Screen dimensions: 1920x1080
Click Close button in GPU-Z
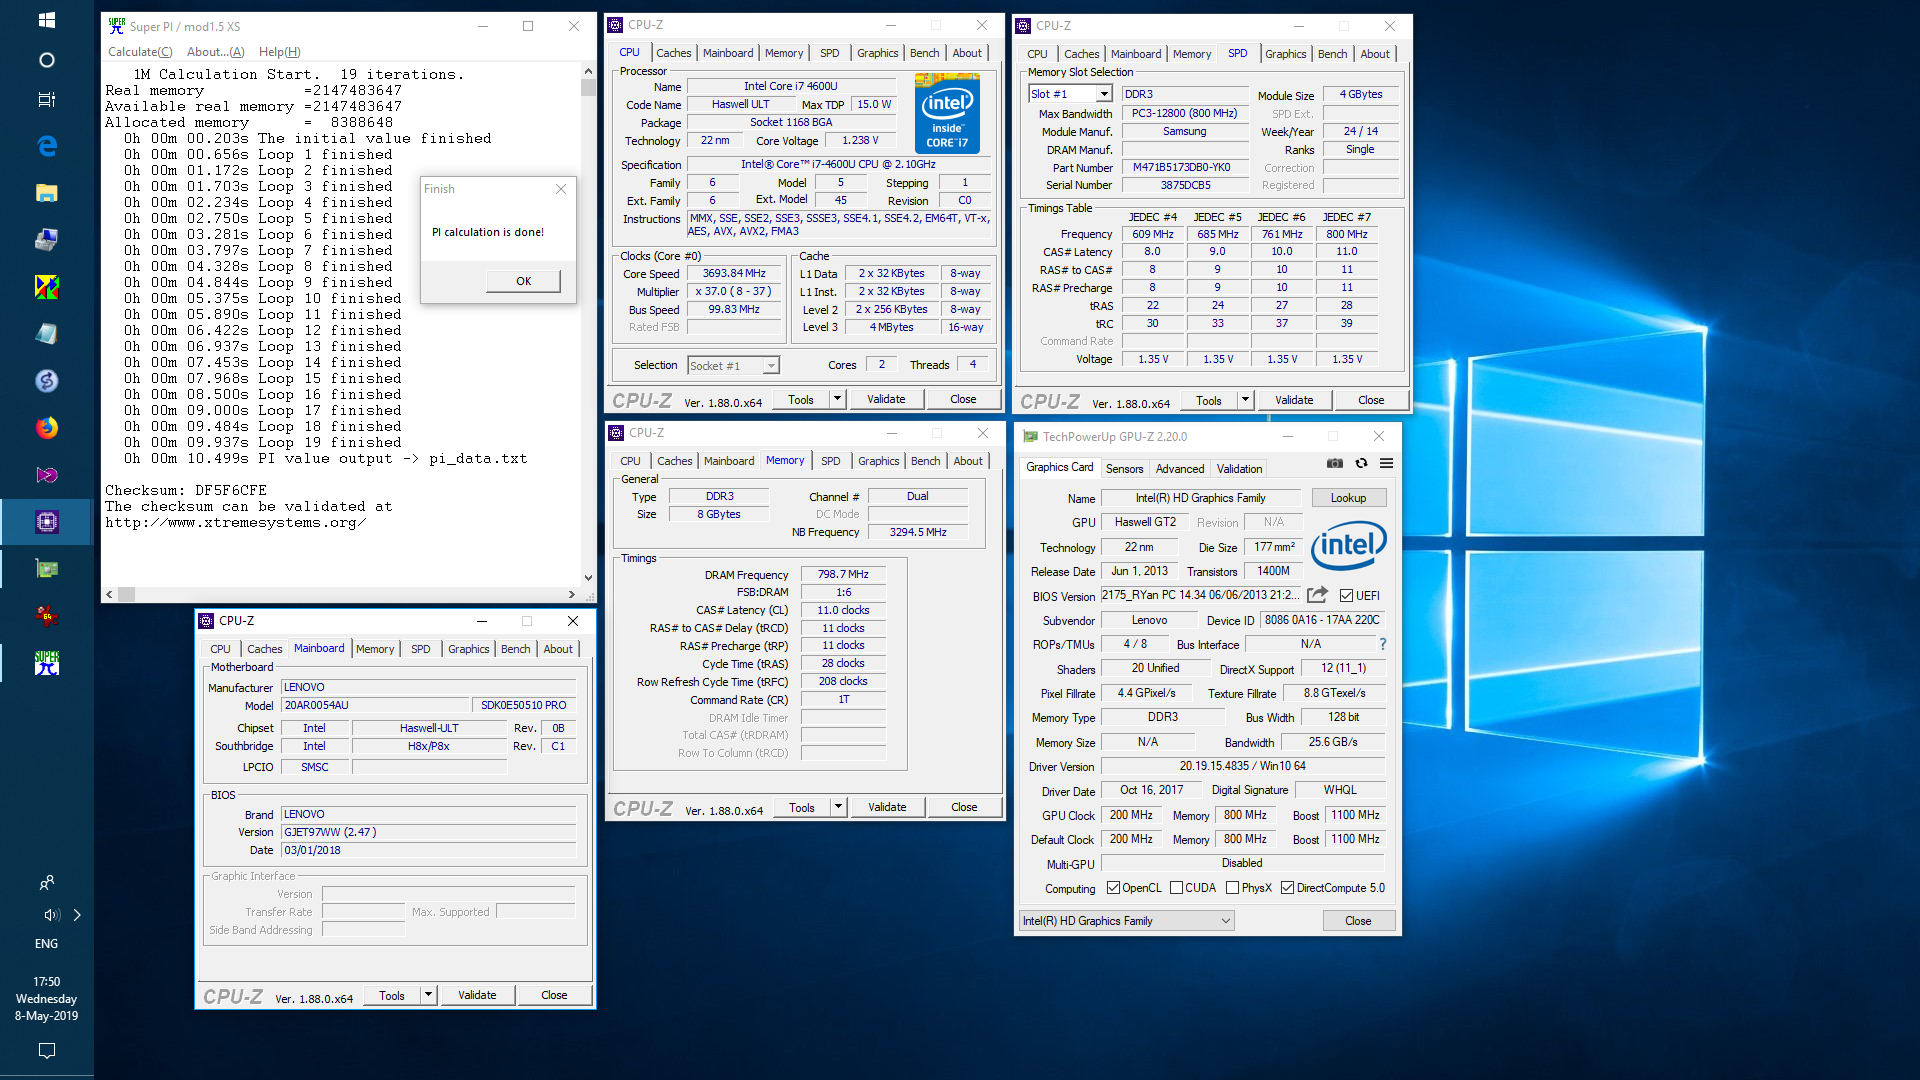[x=1357, y=921]
